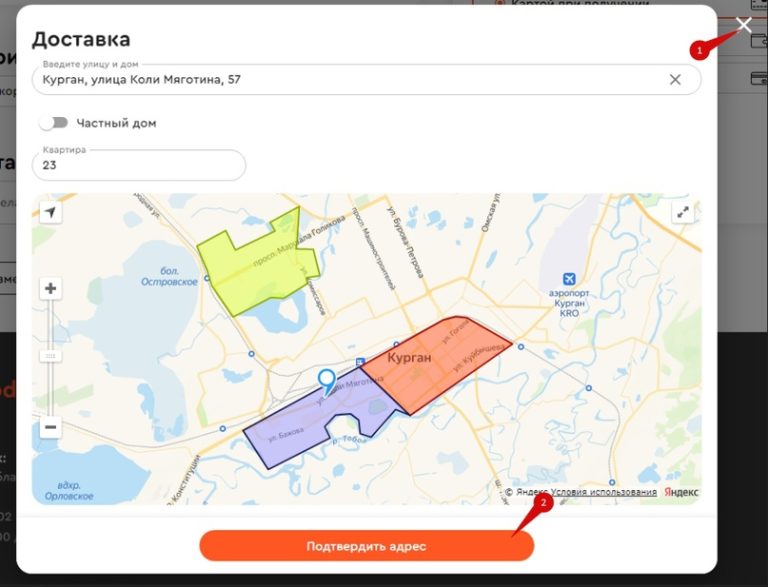The height and width of the screenshot is (587, 768).
Task: Toggle the Частный дом switch
Action: pyautogui.click(x=53, y=123)
